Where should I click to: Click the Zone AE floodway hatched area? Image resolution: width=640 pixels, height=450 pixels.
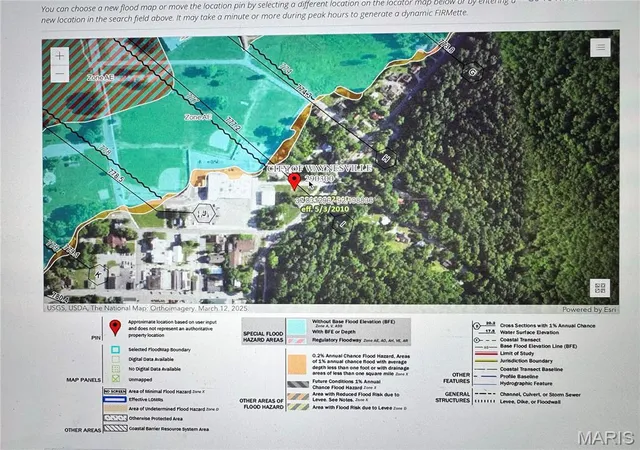click(100, 78)
